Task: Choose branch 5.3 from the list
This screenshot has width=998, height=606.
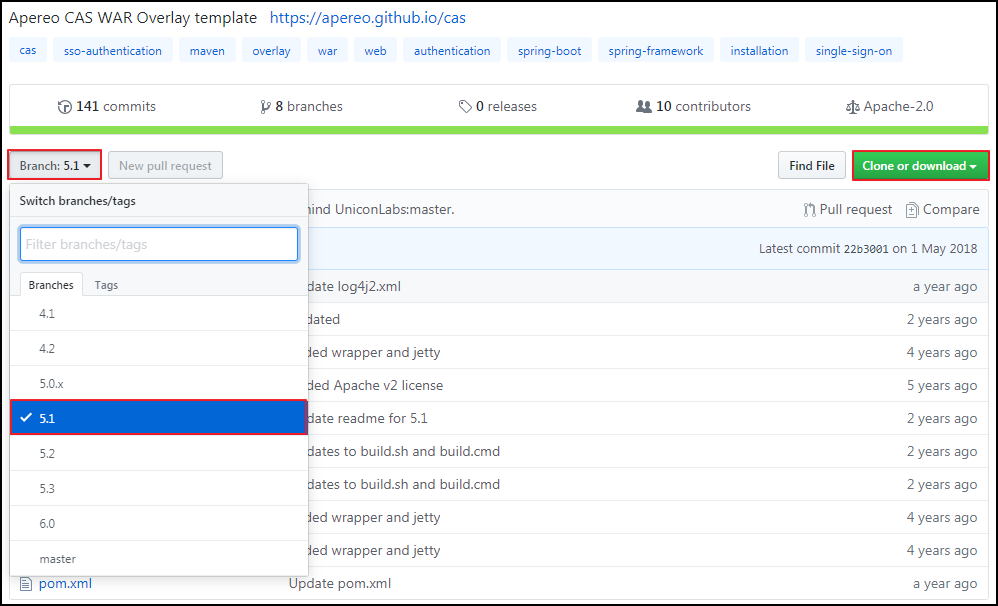Action: 159,488
